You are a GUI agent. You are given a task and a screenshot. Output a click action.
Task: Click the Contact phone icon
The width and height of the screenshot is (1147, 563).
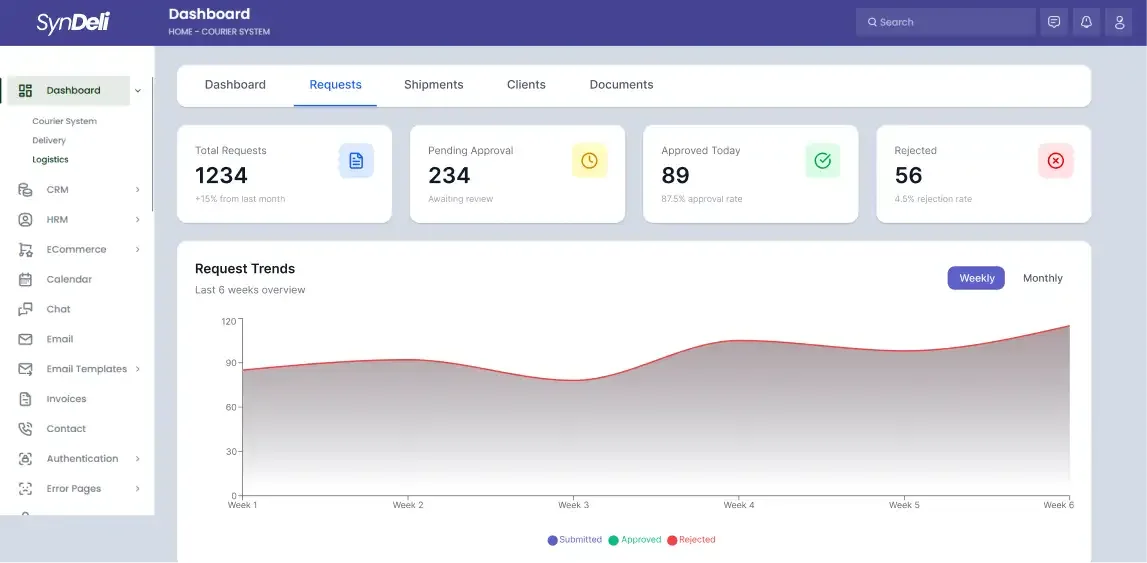(26, 429)
